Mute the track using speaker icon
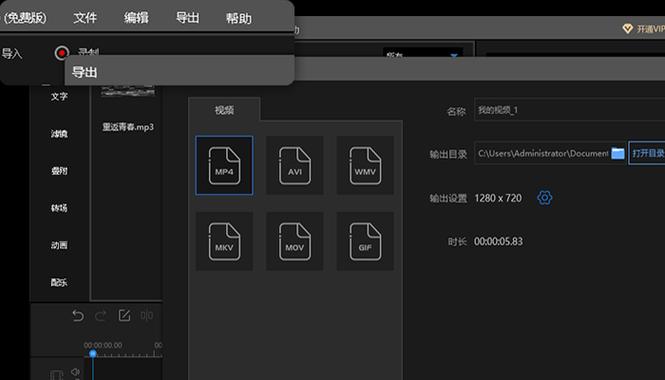 75,372
